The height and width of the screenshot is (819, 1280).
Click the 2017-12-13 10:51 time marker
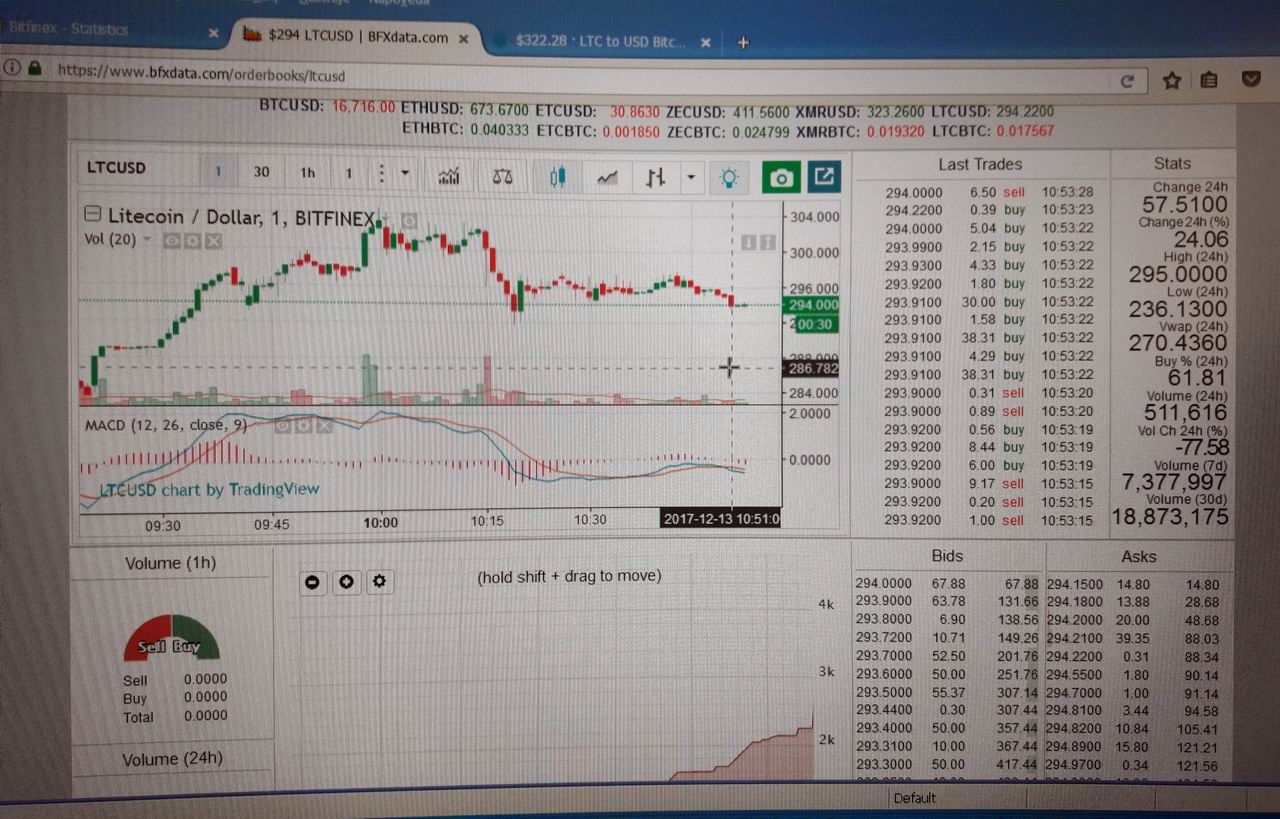pos(721,518)
